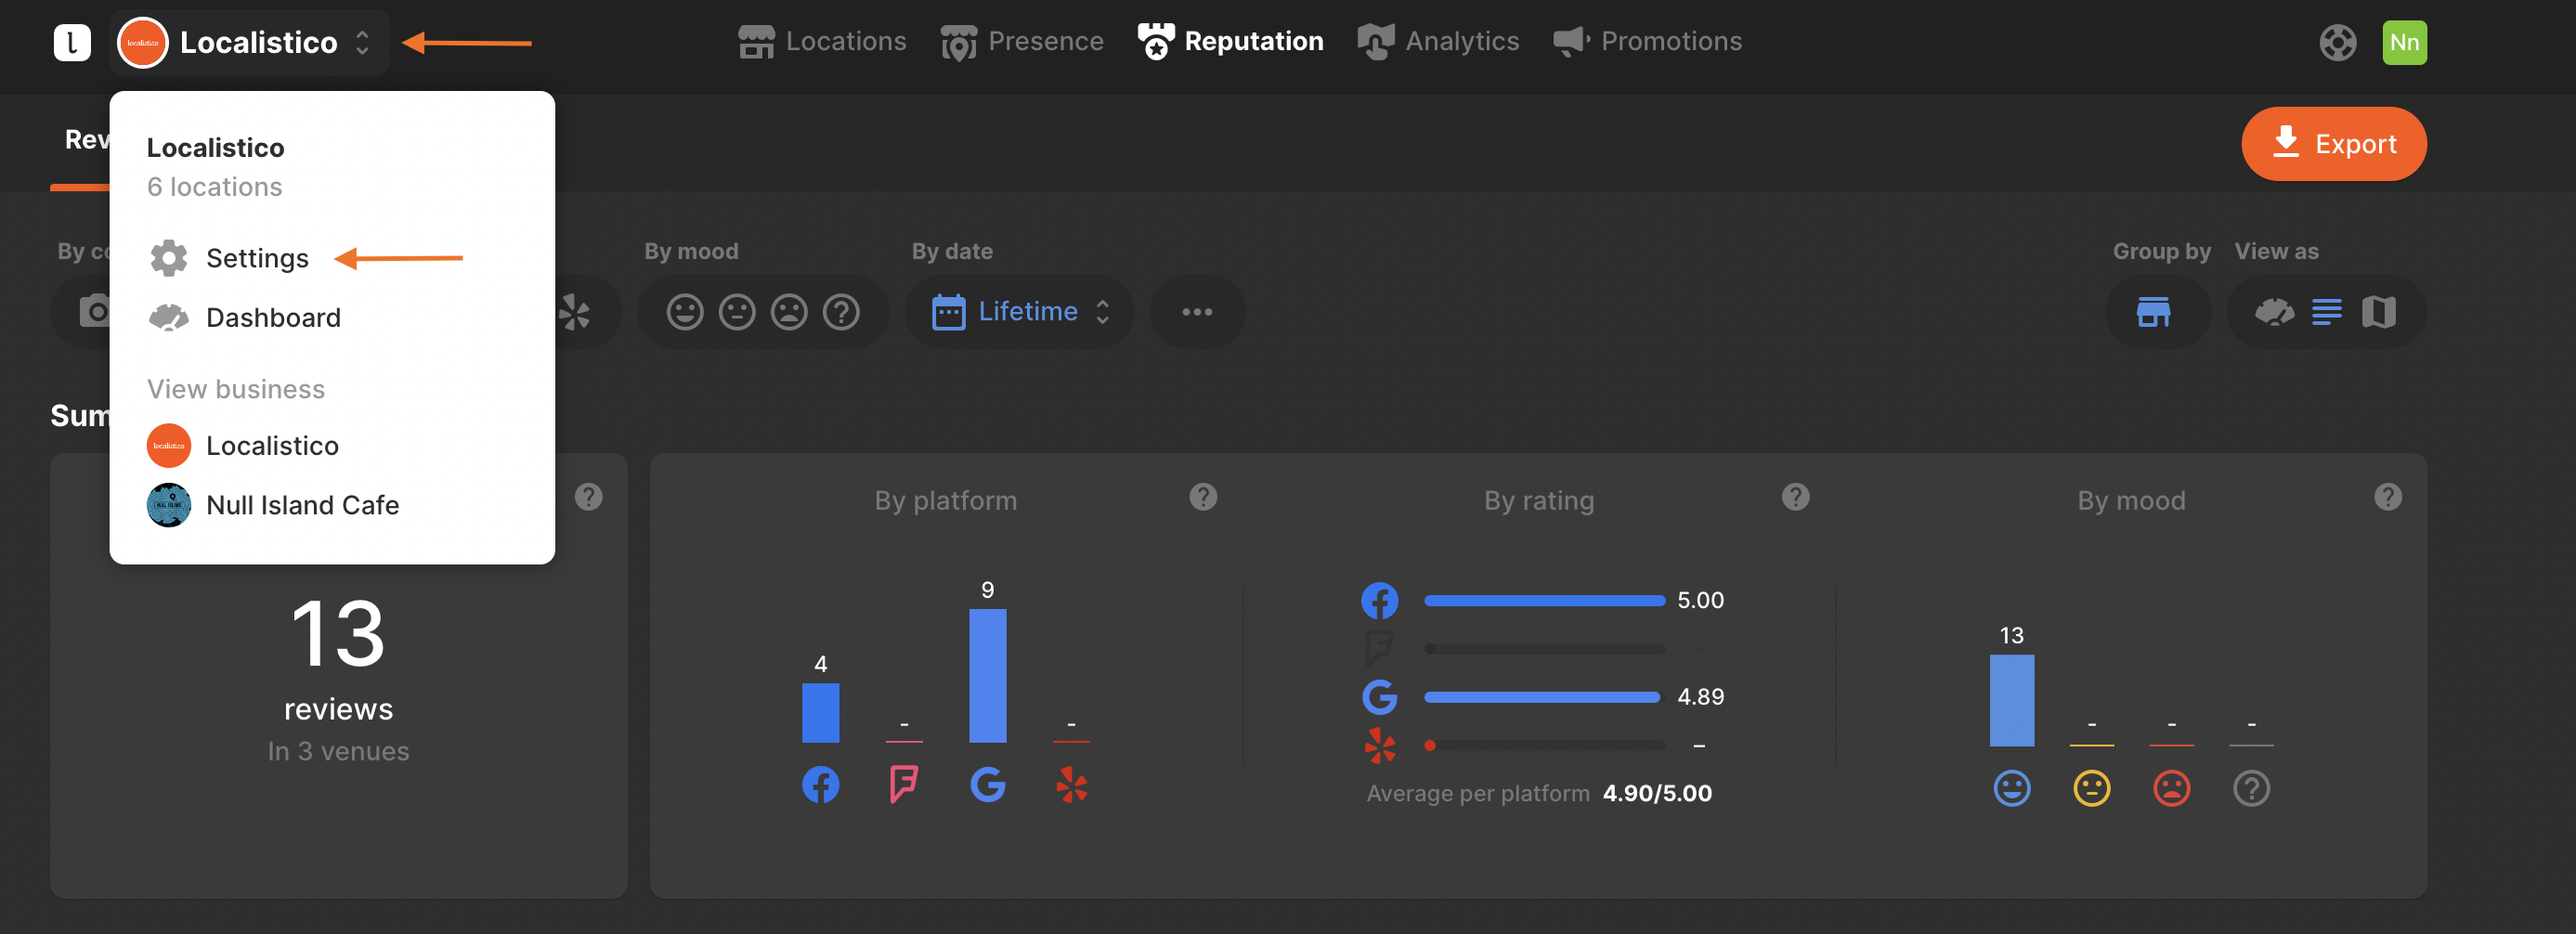Filter by neutral mood face

[x=737, y=312]
